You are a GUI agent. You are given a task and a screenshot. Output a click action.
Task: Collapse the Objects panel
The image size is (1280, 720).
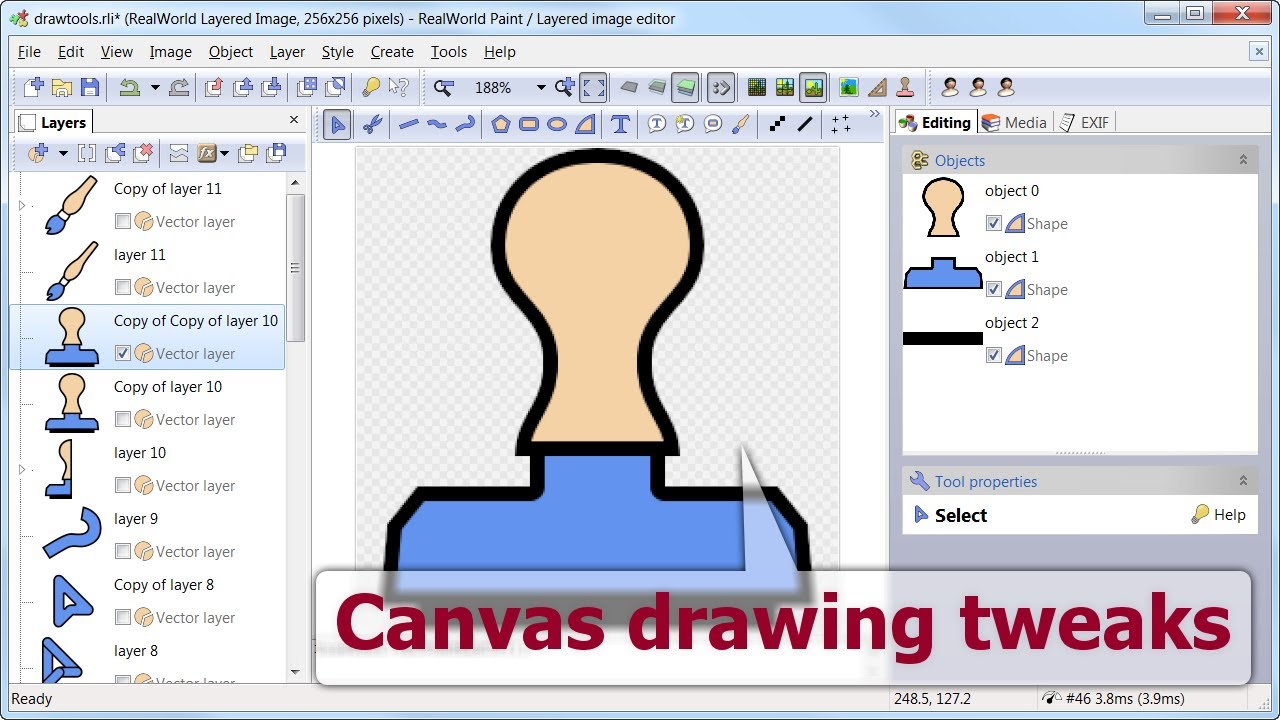tap(1243, 160)
